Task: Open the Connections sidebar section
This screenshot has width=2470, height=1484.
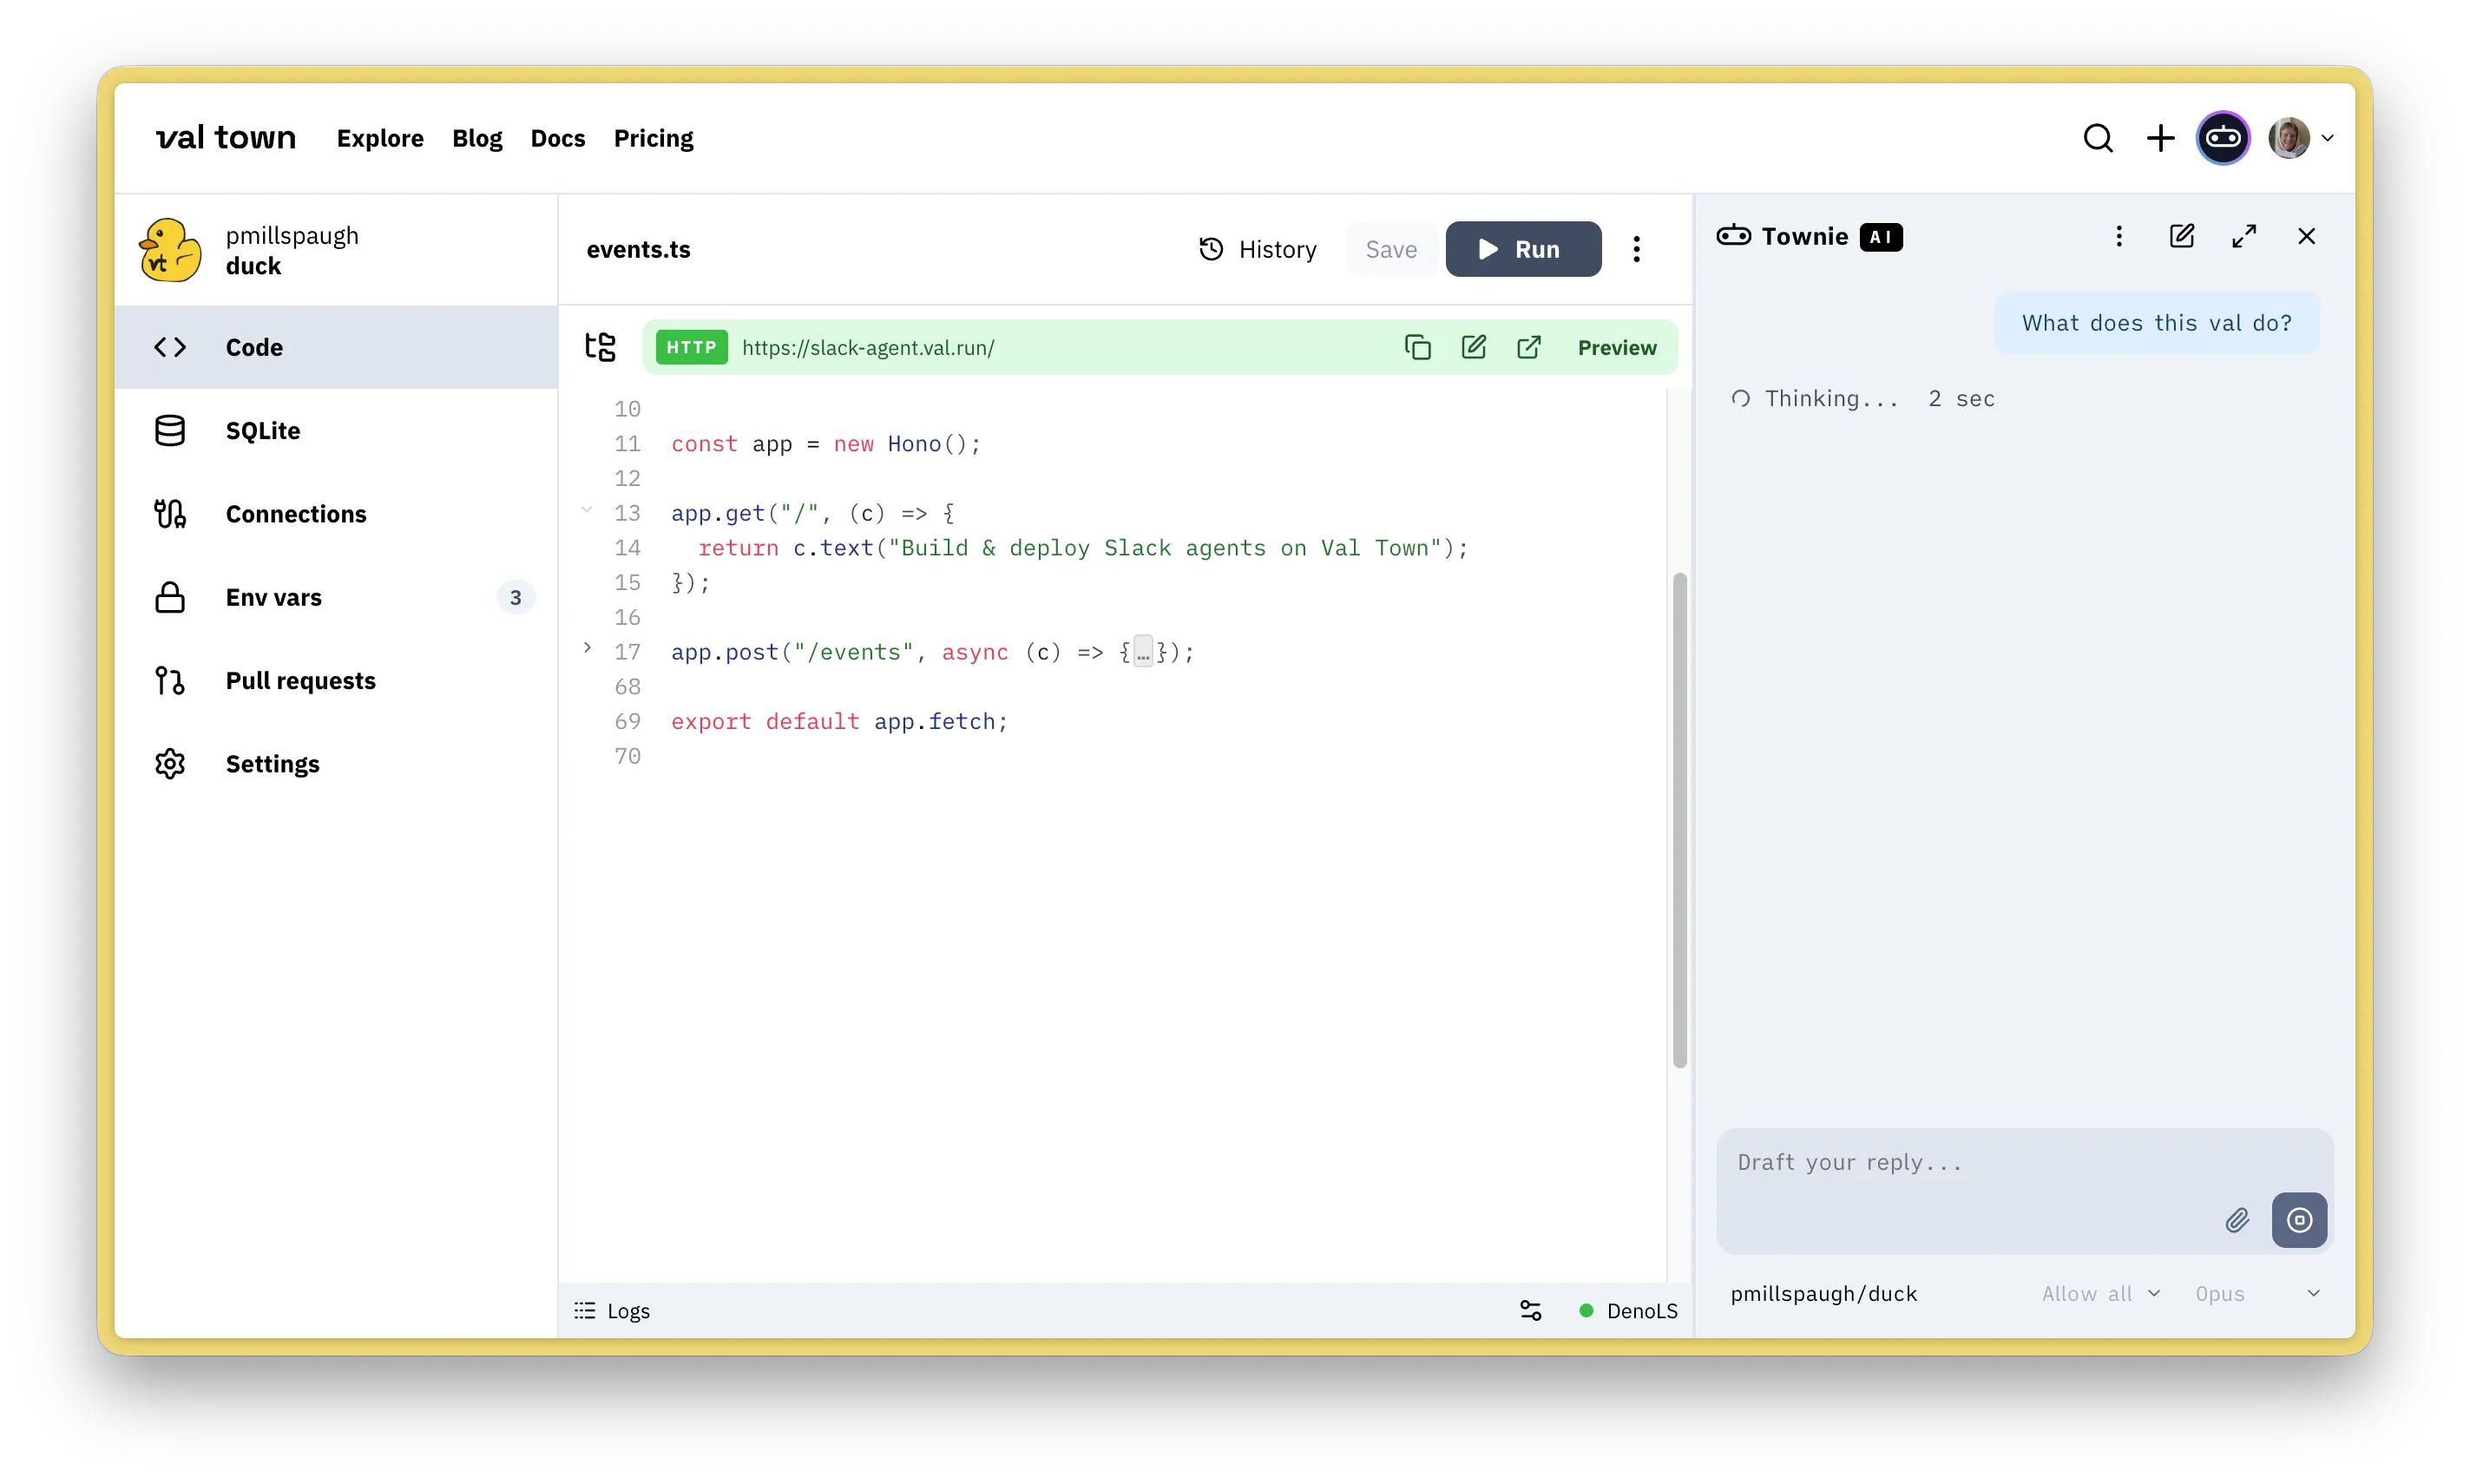Action: click(336, 514)
